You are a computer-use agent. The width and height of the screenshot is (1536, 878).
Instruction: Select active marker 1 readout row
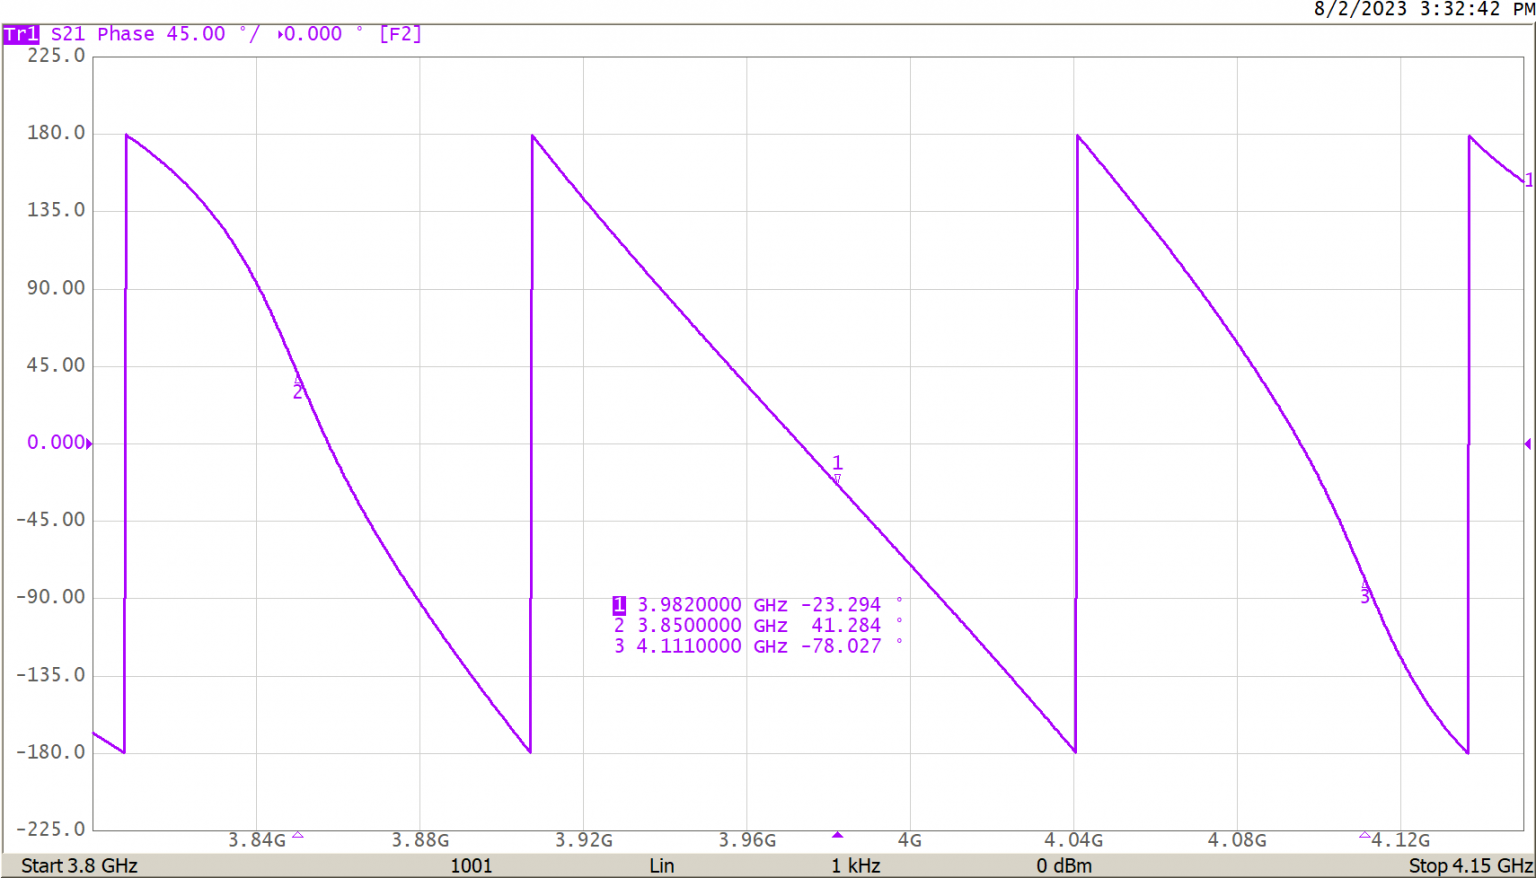coord(756,605)
